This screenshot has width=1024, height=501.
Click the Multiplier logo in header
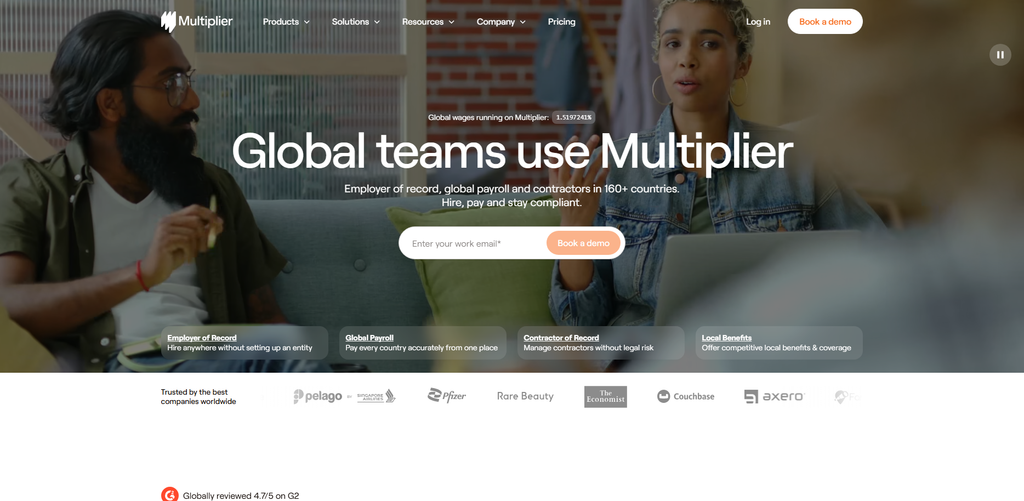pyautogui.click(x=197, y=22)
